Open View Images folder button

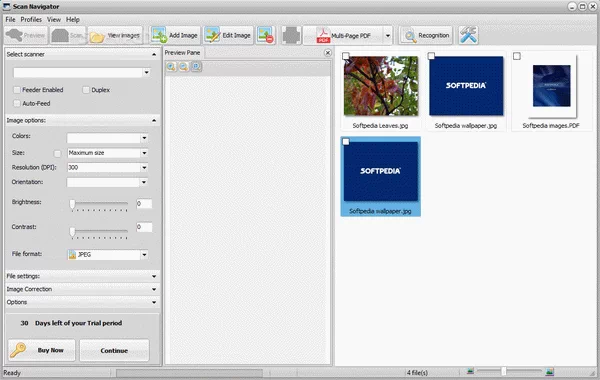click(x=115, y=36)
